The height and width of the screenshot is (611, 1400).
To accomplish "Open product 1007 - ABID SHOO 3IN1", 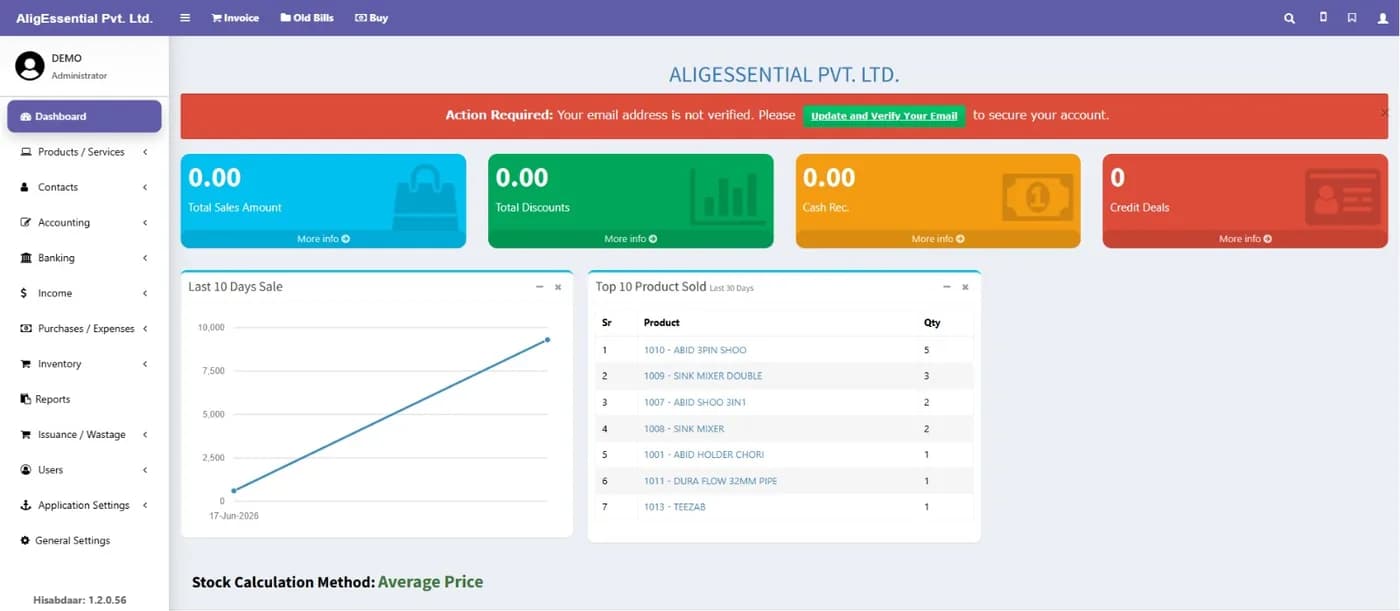I will [x=695, y=402].
